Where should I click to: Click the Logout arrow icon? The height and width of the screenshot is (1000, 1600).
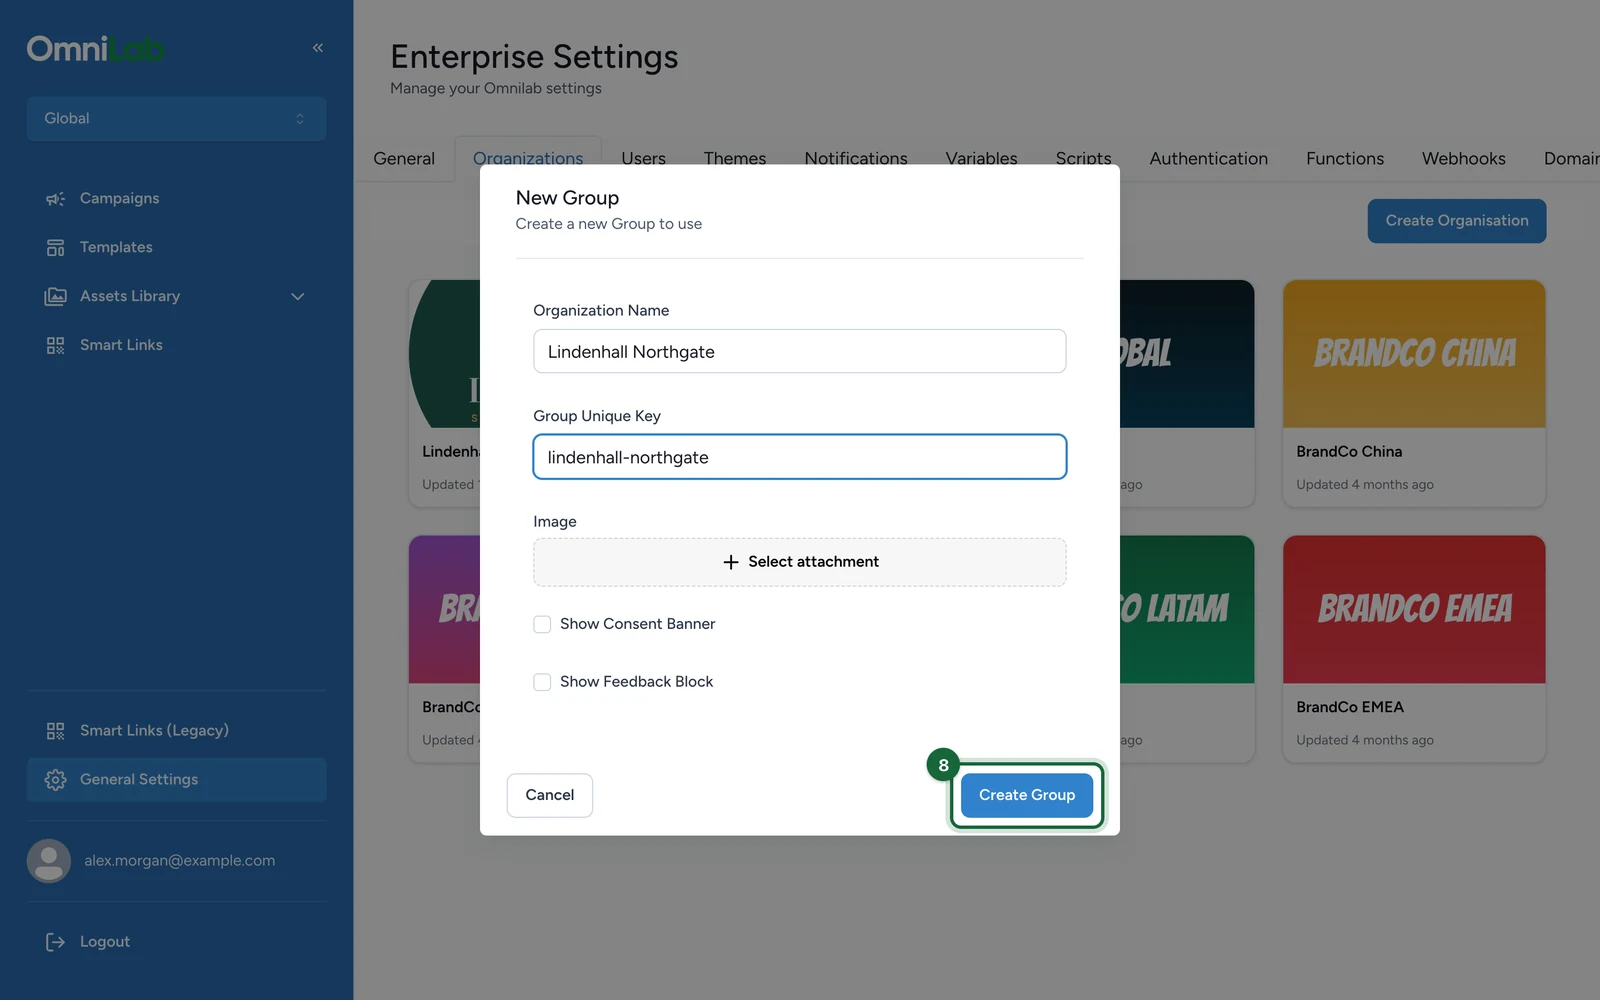(55, 942)
